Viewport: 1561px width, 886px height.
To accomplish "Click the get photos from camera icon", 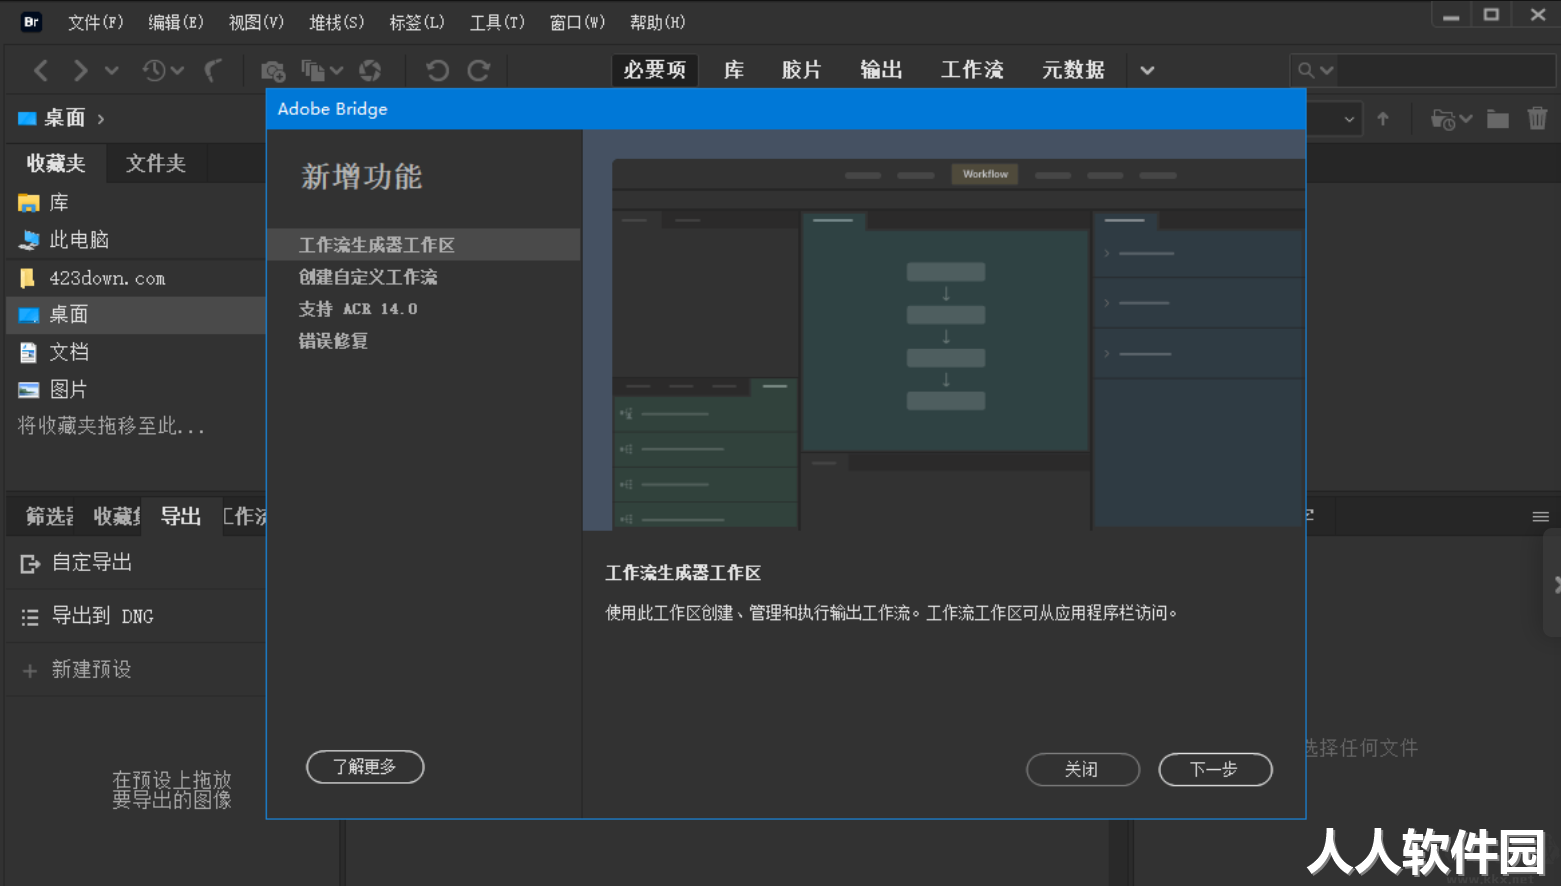I will pos(272,70).
